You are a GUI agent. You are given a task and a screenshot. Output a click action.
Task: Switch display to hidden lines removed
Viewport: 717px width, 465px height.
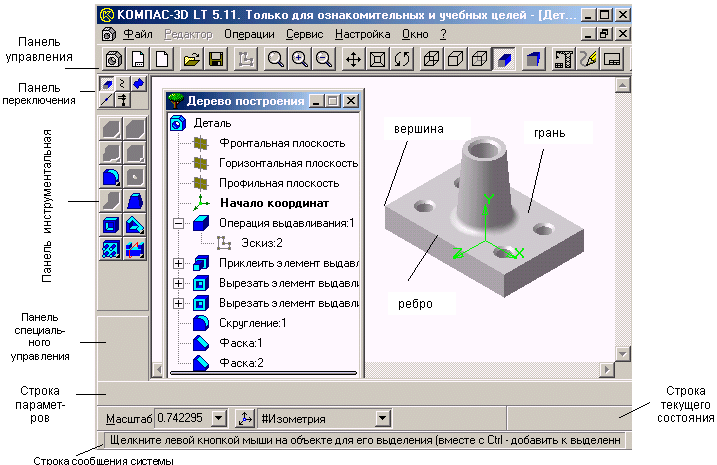(455, 59)
